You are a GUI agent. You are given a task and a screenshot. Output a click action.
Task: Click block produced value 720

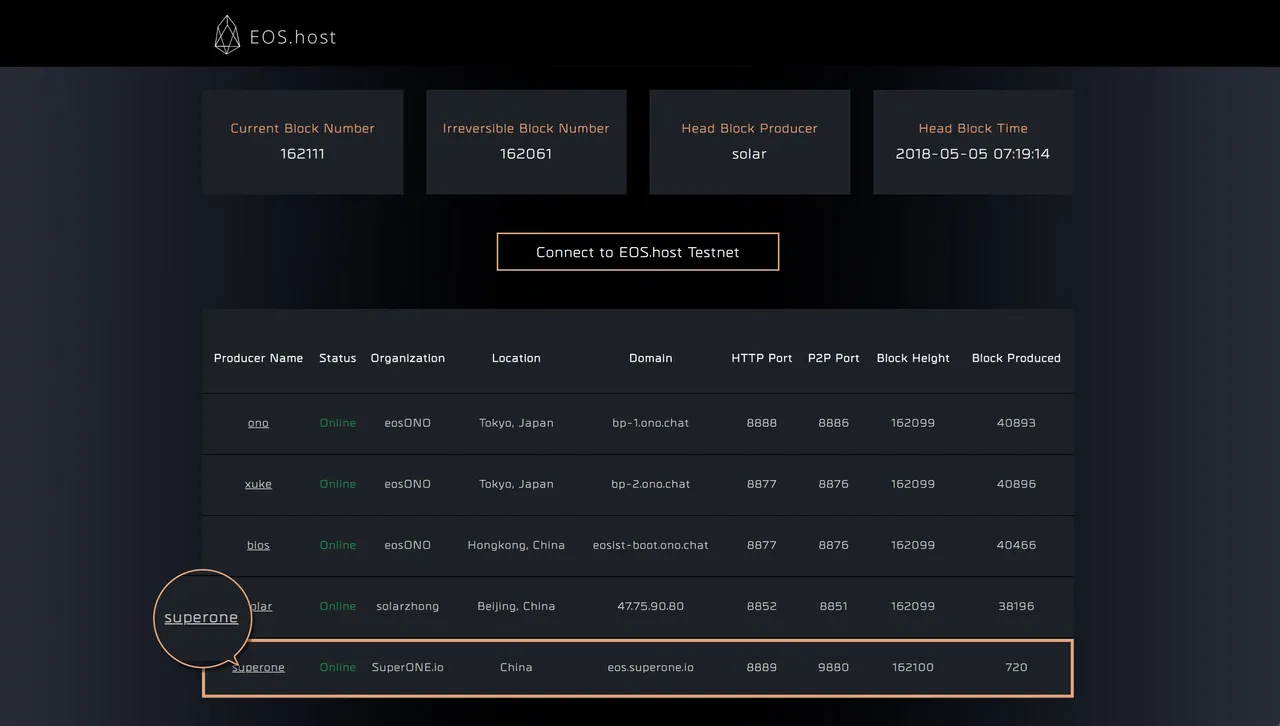pos(1016,667)
